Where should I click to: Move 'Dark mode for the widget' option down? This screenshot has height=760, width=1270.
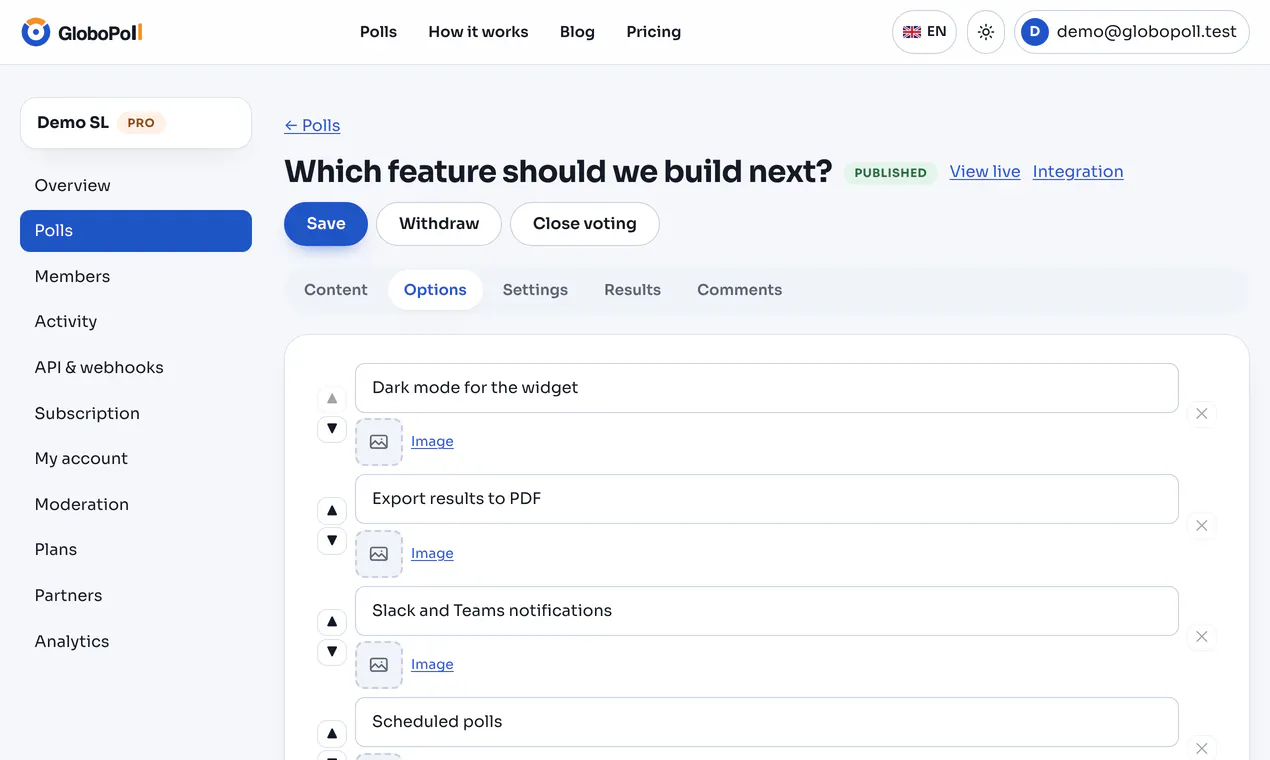(332, 429)
